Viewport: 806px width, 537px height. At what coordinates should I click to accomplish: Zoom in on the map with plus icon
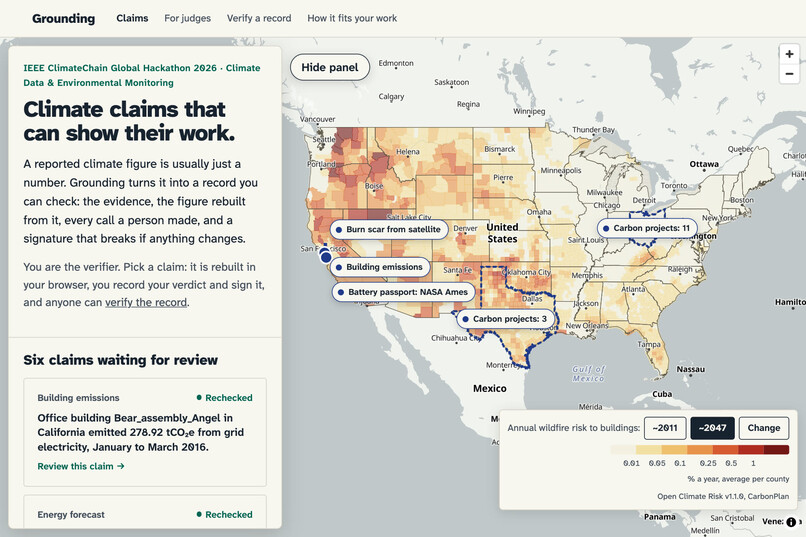pyautogui.click(x=789, y=54)
